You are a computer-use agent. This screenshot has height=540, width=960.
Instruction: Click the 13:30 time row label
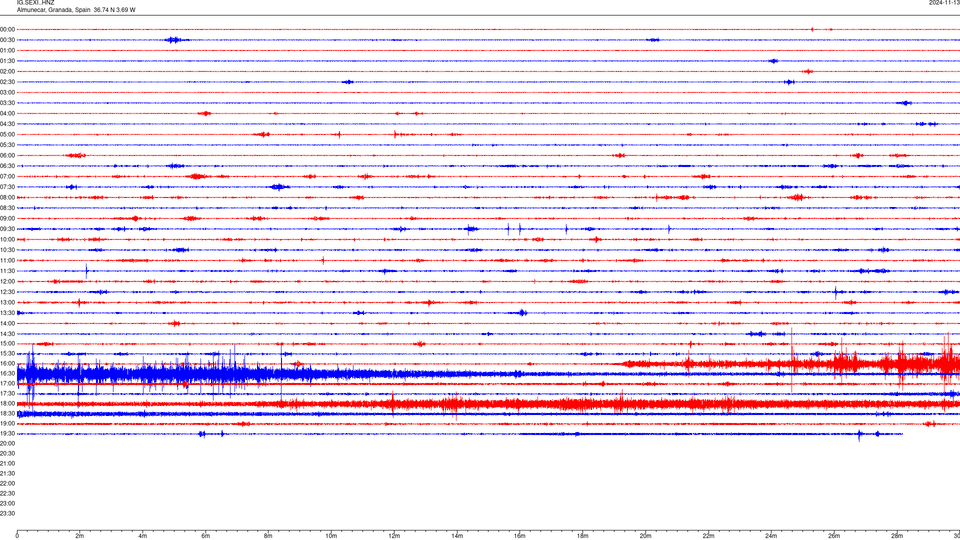pyautogui.click(x=7, y=313)
